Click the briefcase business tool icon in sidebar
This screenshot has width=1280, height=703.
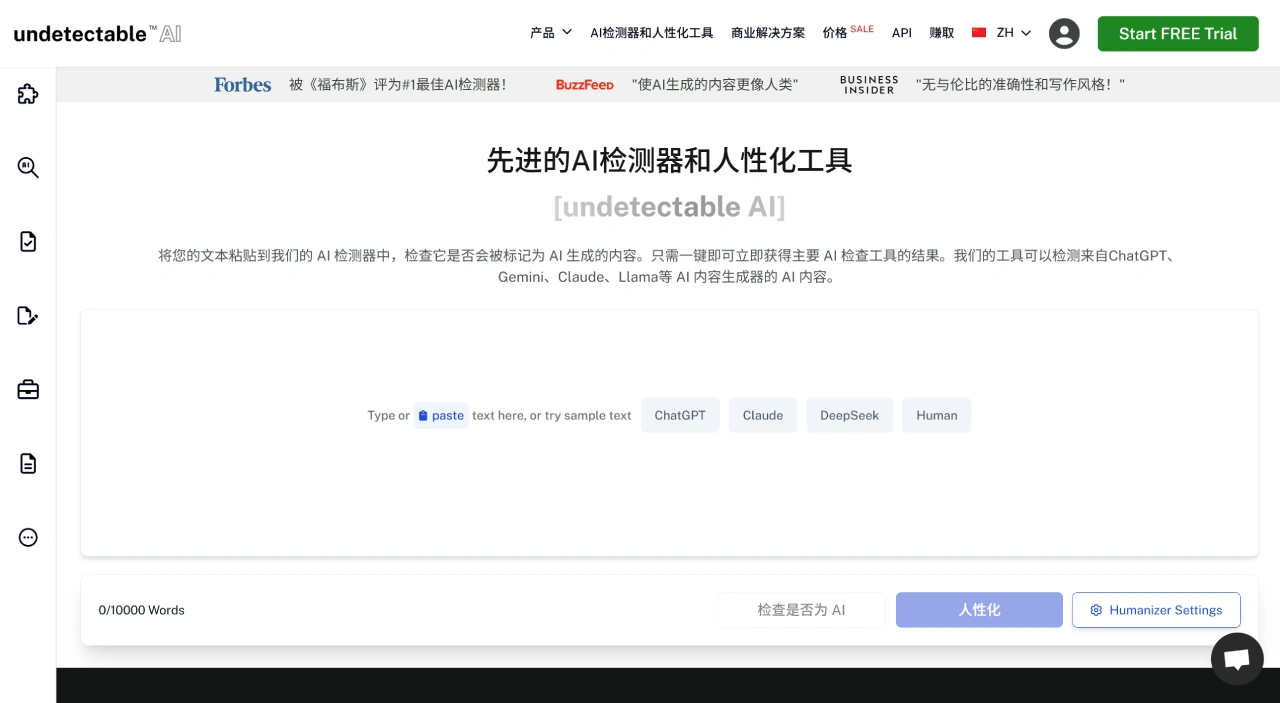click(27, 389)
